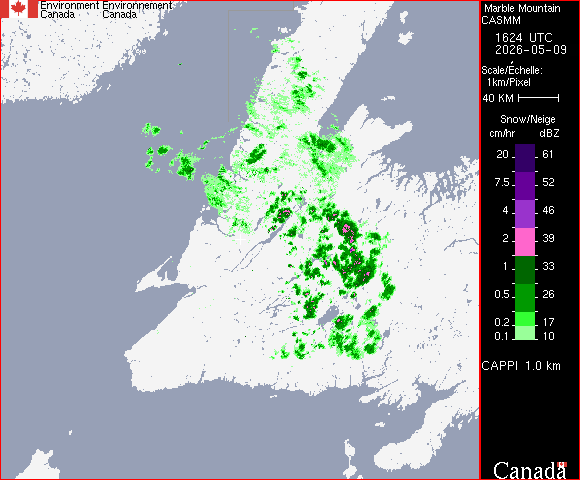Image resolution: width=580 pixels, height=480 pixels.
Task: Click the white crosshair radar site marker
Action: 241,240
